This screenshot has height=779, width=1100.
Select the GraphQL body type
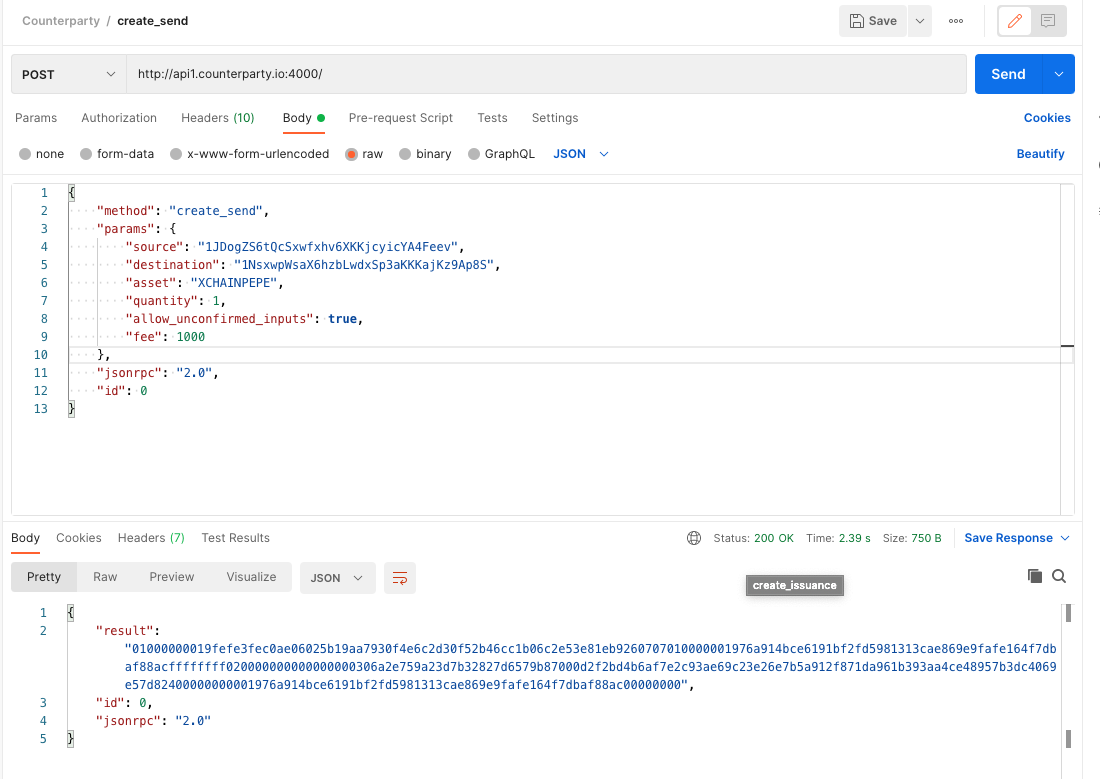click(501, 154)
